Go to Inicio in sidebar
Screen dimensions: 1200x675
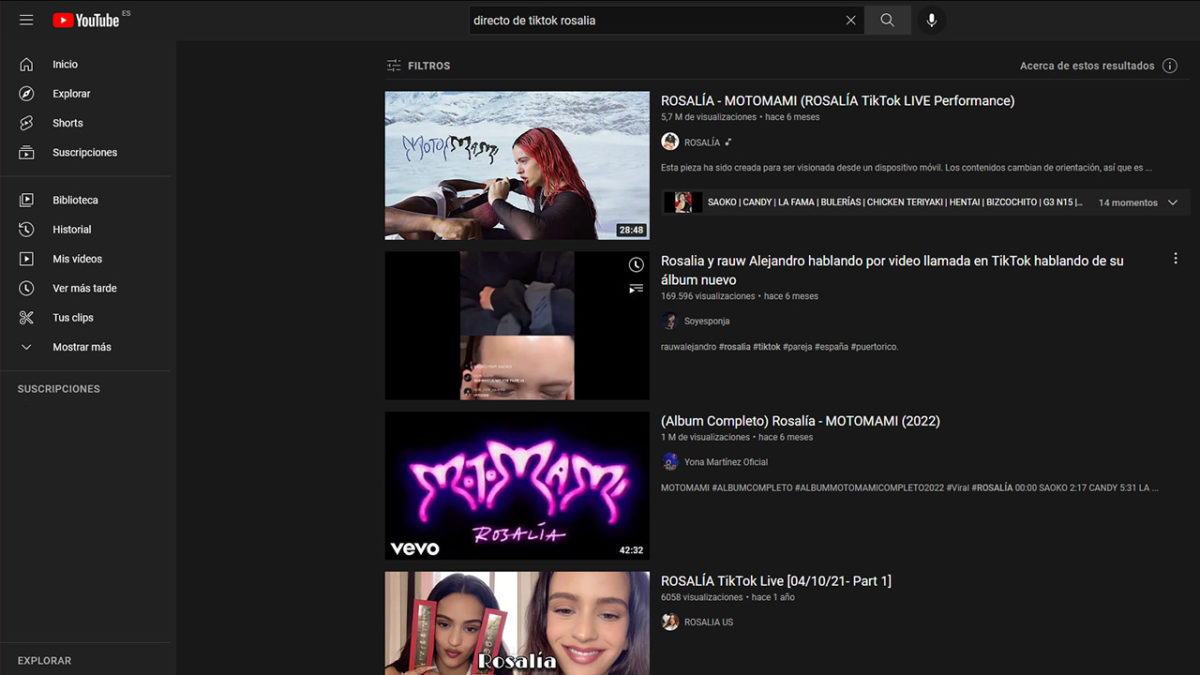coord(65,64)
